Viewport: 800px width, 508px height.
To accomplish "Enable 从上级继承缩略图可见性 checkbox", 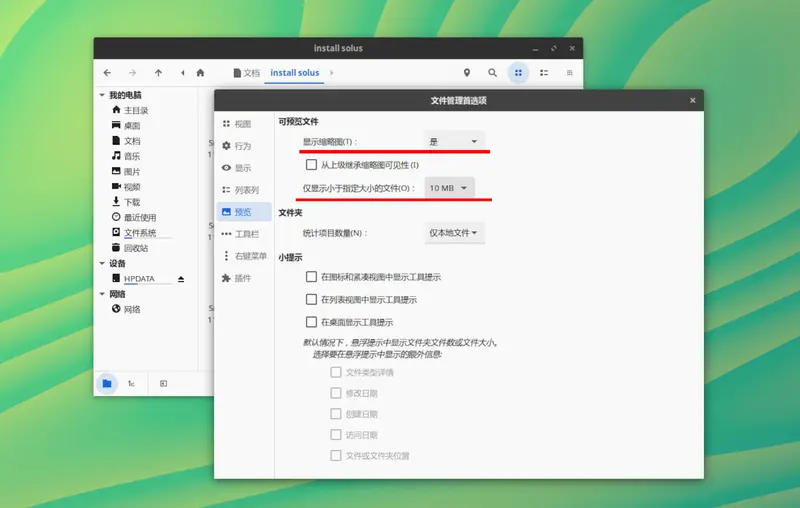I will pyautogui.click(x=312, y=165).
